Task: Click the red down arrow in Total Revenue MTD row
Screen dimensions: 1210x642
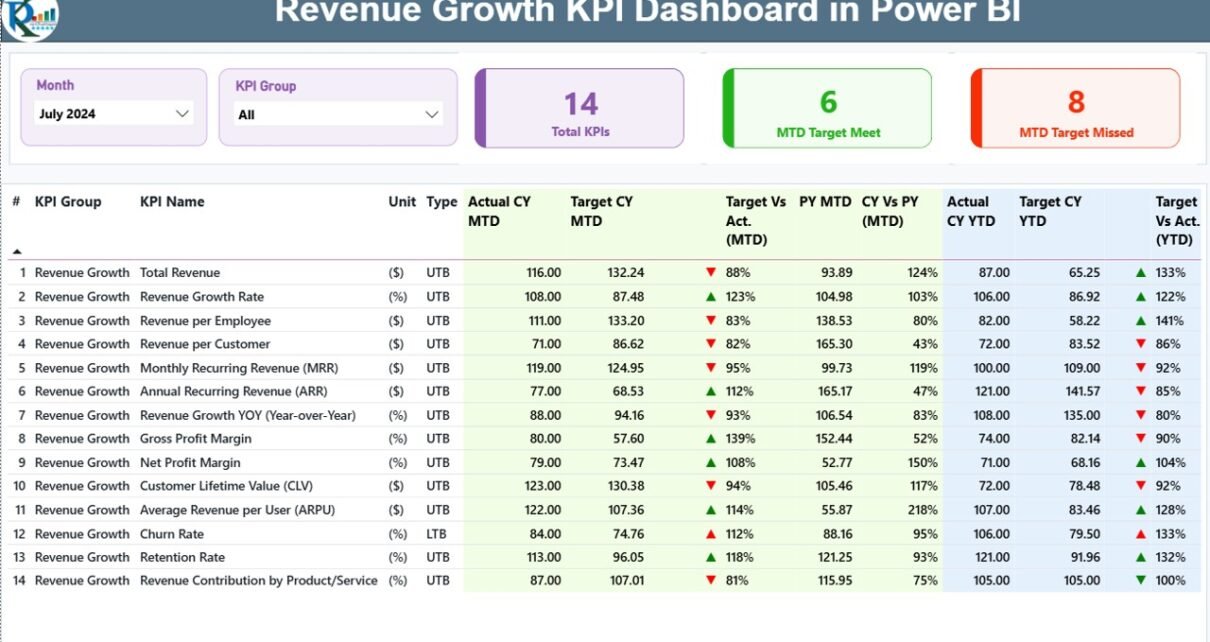Action: (711, 272)
